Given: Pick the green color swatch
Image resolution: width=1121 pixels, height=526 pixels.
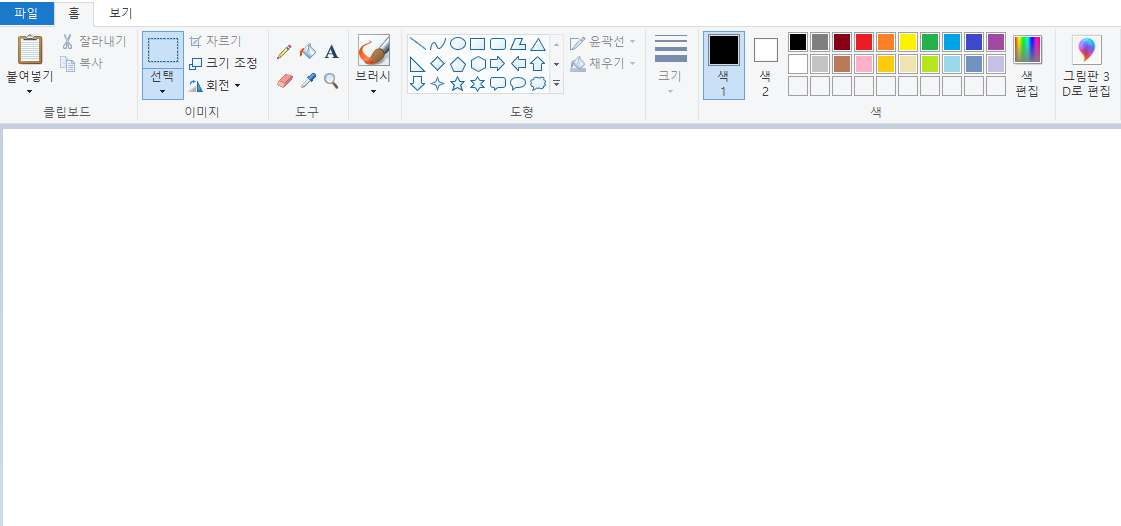Looking at the screenshot, I should tap(930, 42).
